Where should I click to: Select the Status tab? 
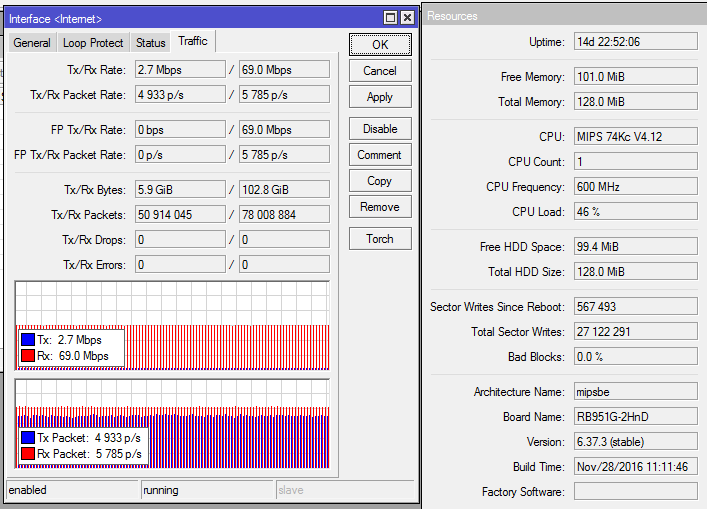151,43
